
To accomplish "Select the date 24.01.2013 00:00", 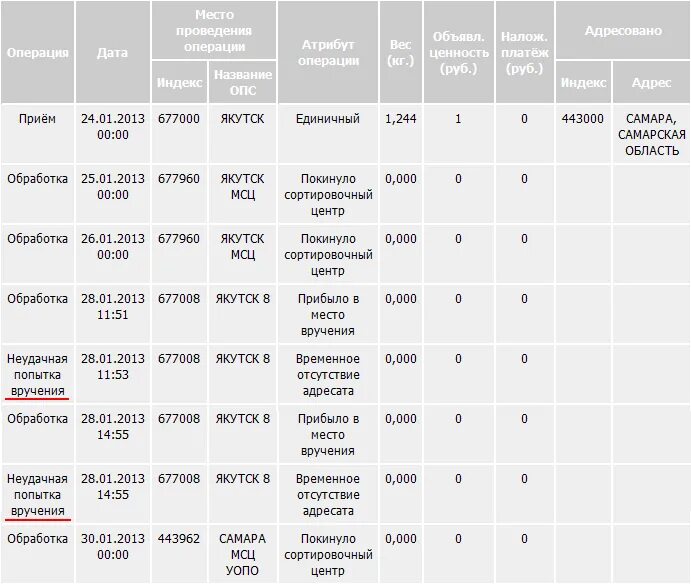I will pos(113,126).
